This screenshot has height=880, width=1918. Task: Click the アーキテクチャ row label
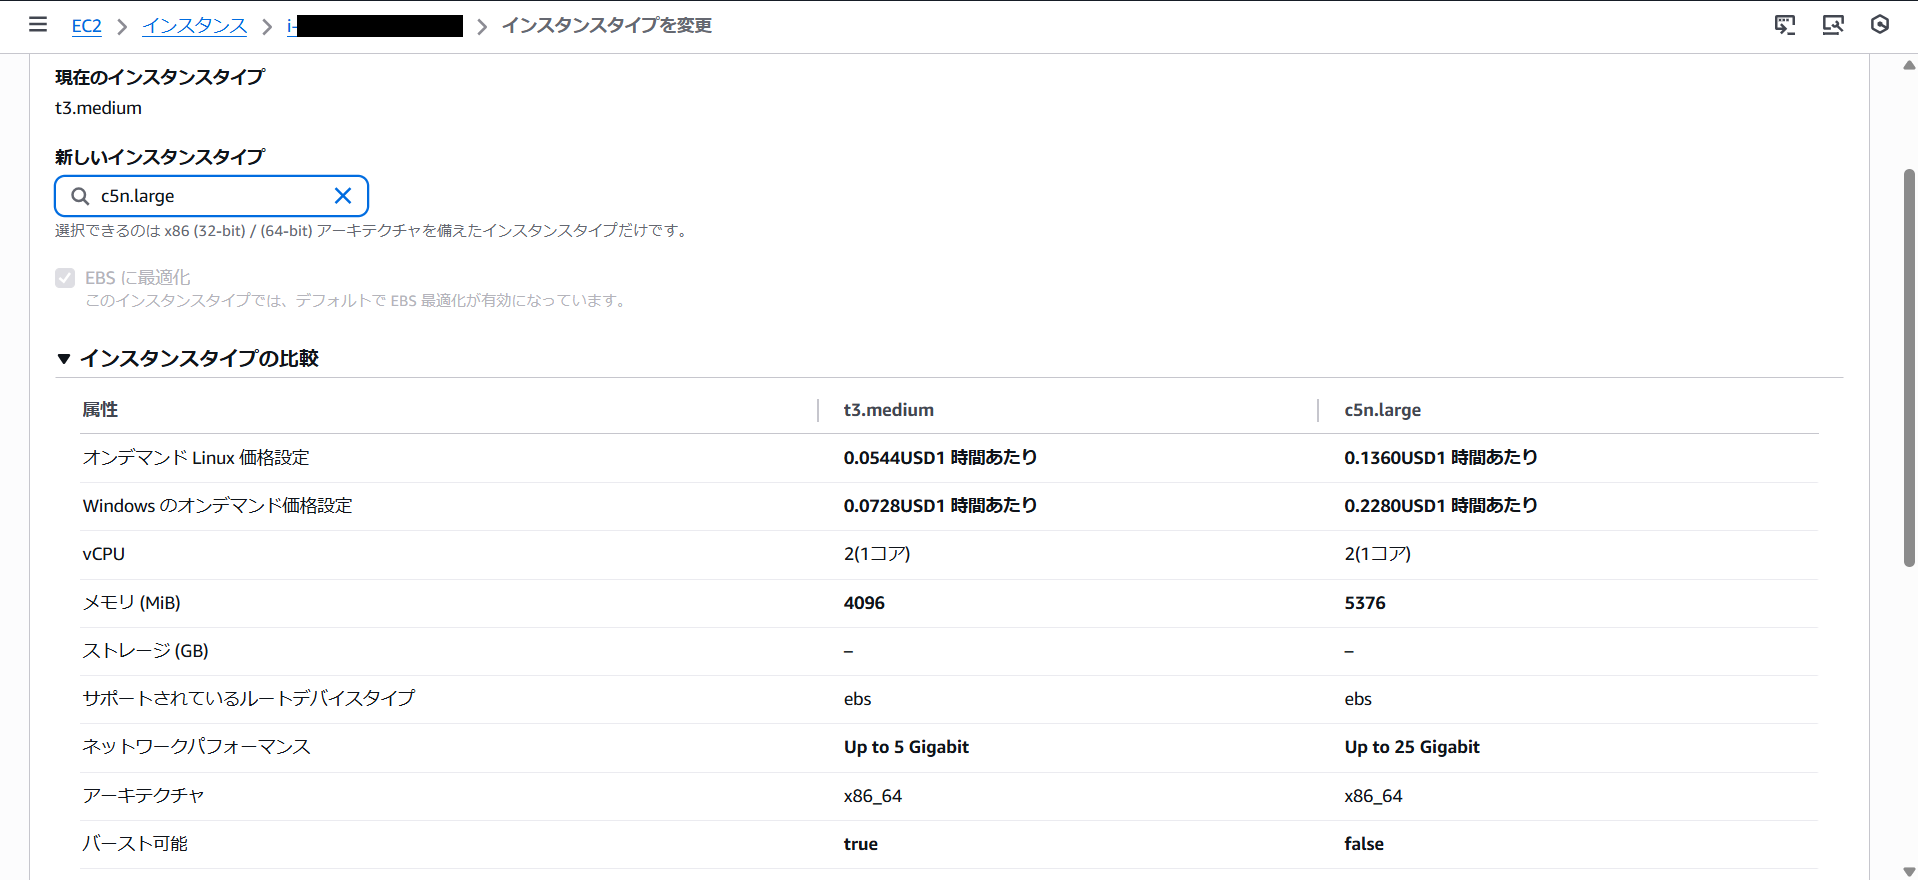(x=143, y=796)
